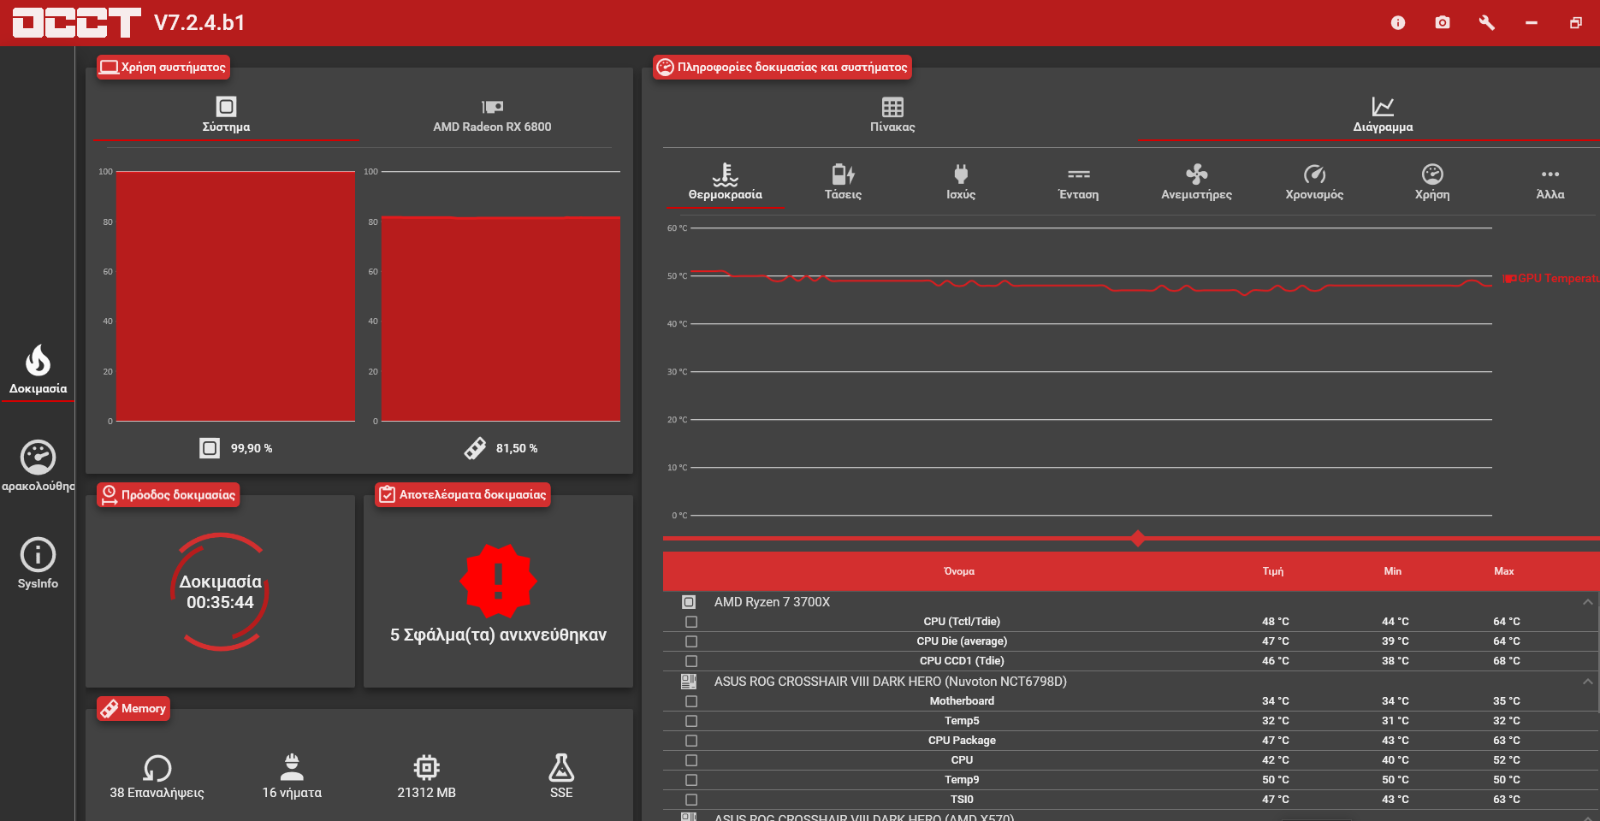Open settings with the wrench icon

[x=1487, y=23]
